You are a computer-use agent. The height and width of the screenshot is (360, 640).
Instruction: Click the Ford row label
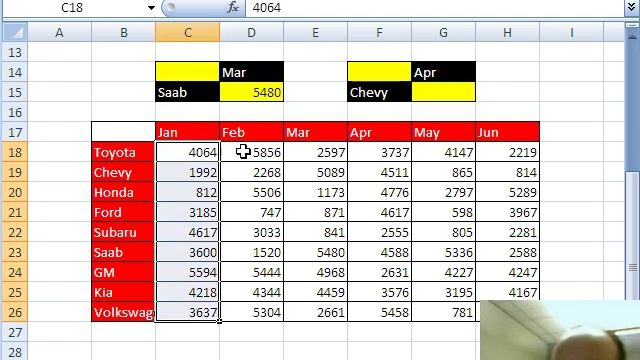(x=124, y=212)
